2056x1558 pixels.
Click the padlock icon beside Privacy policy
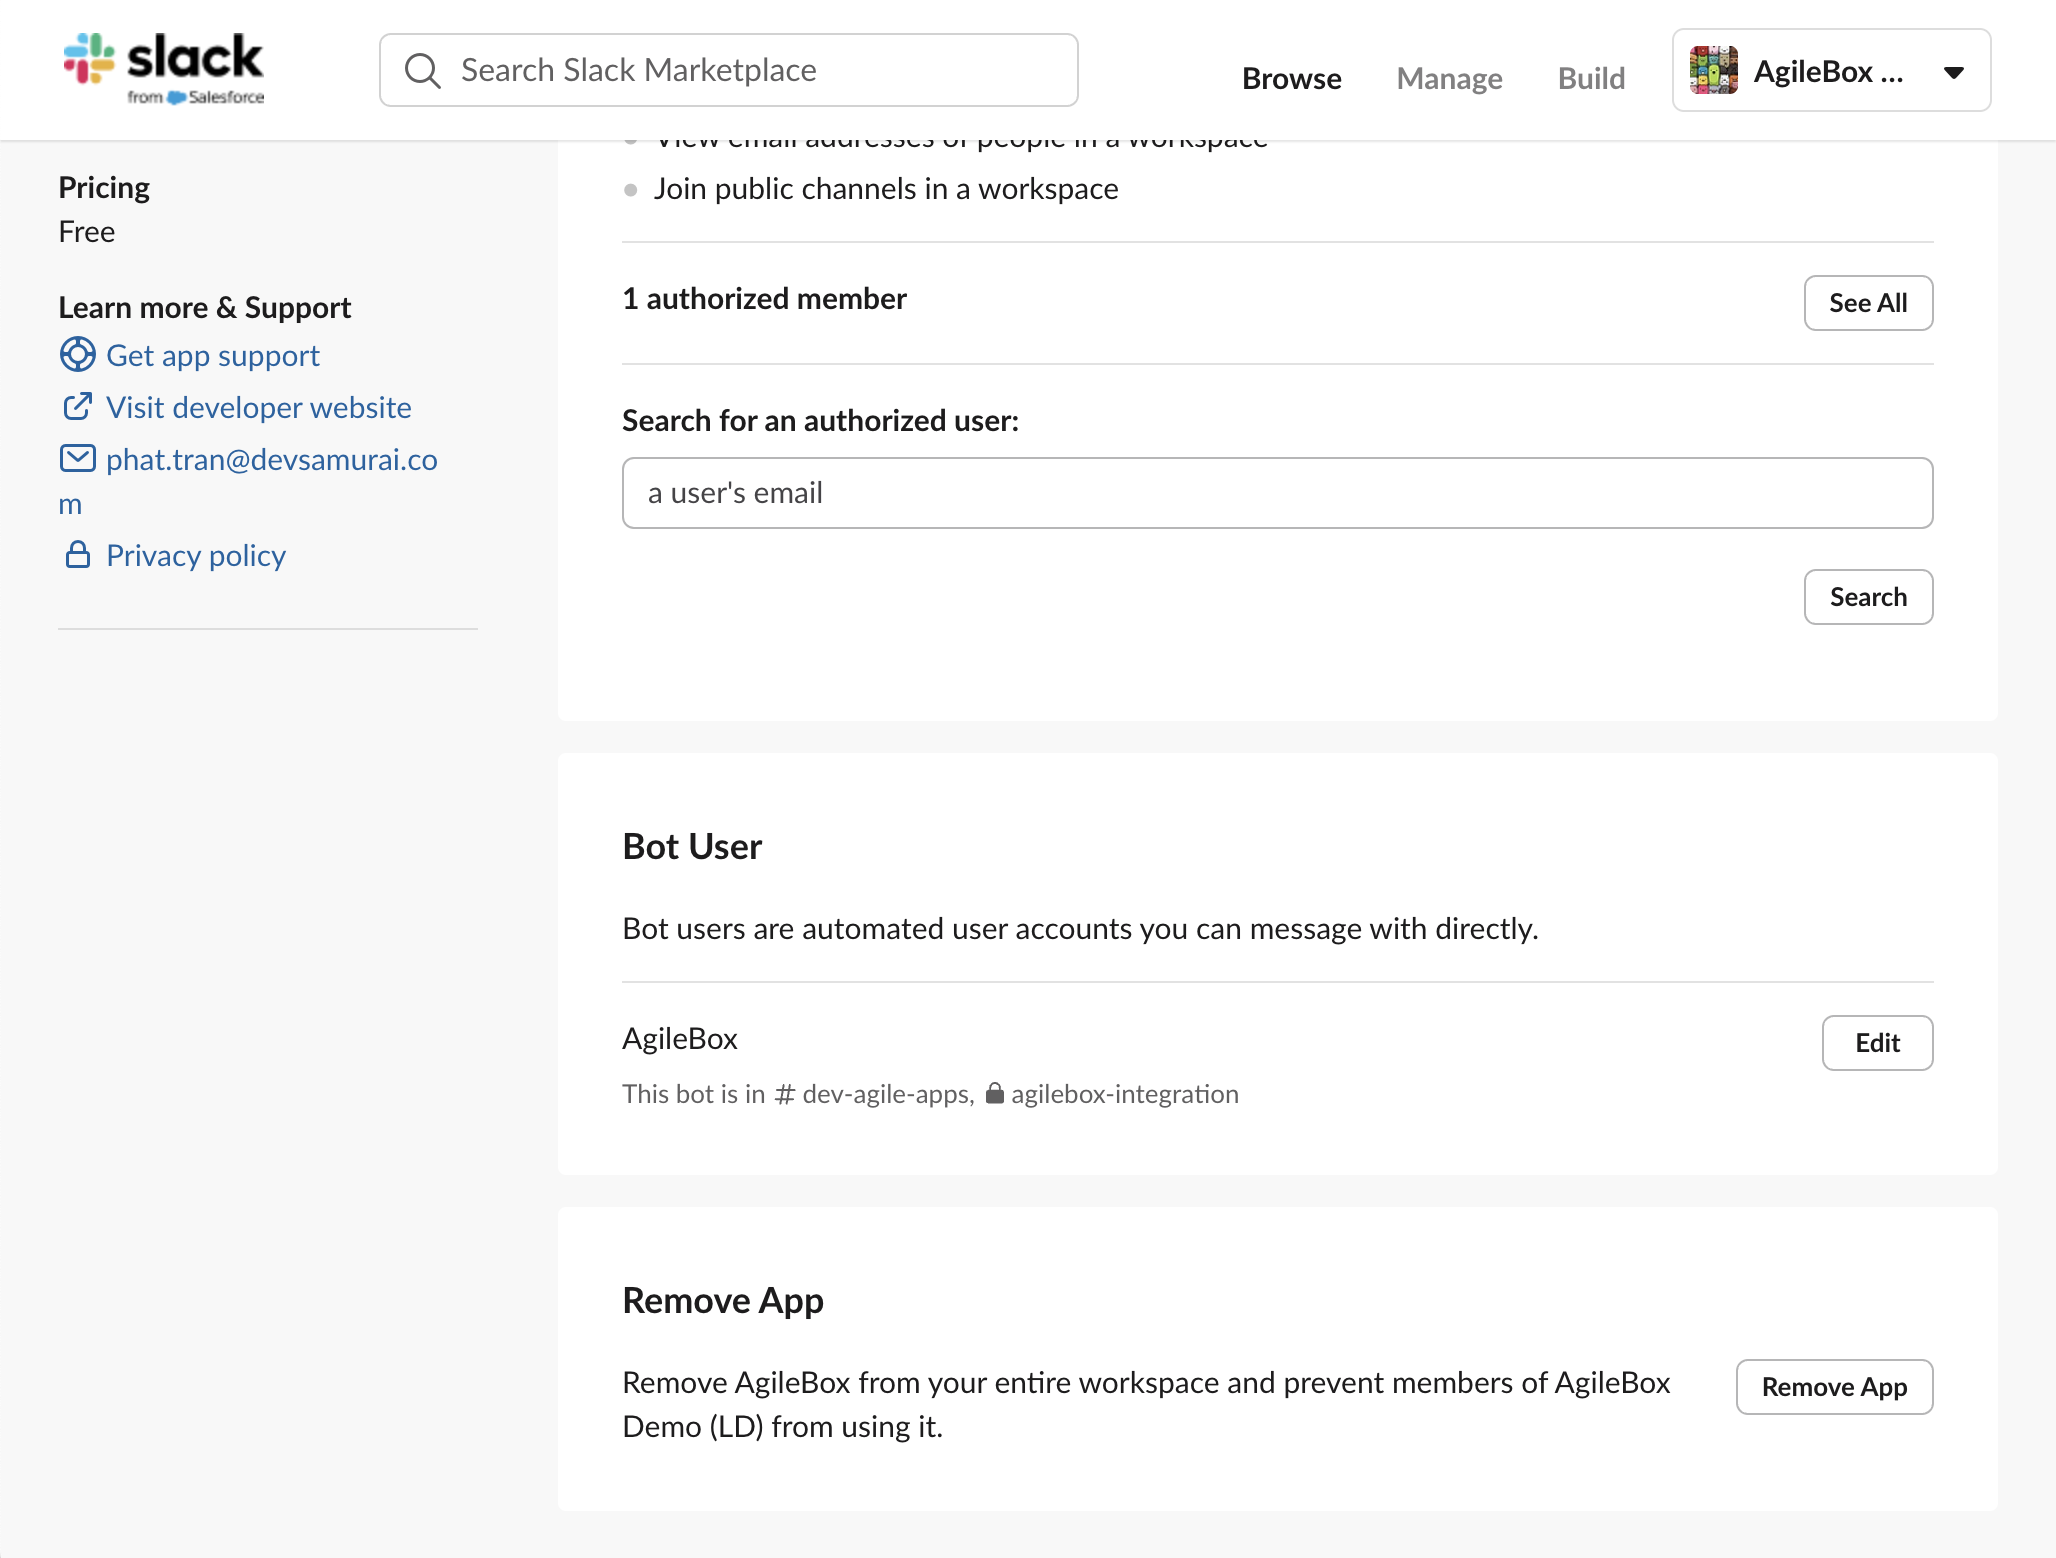click(78, 555)
